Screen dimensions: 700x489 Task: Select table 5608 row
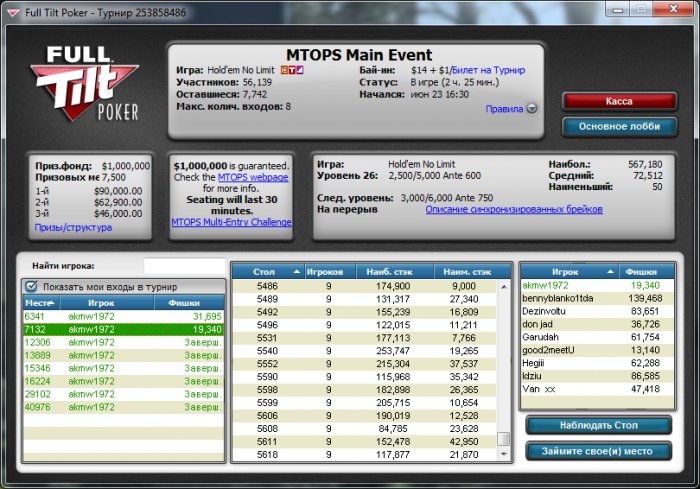[x=365, y=428]
